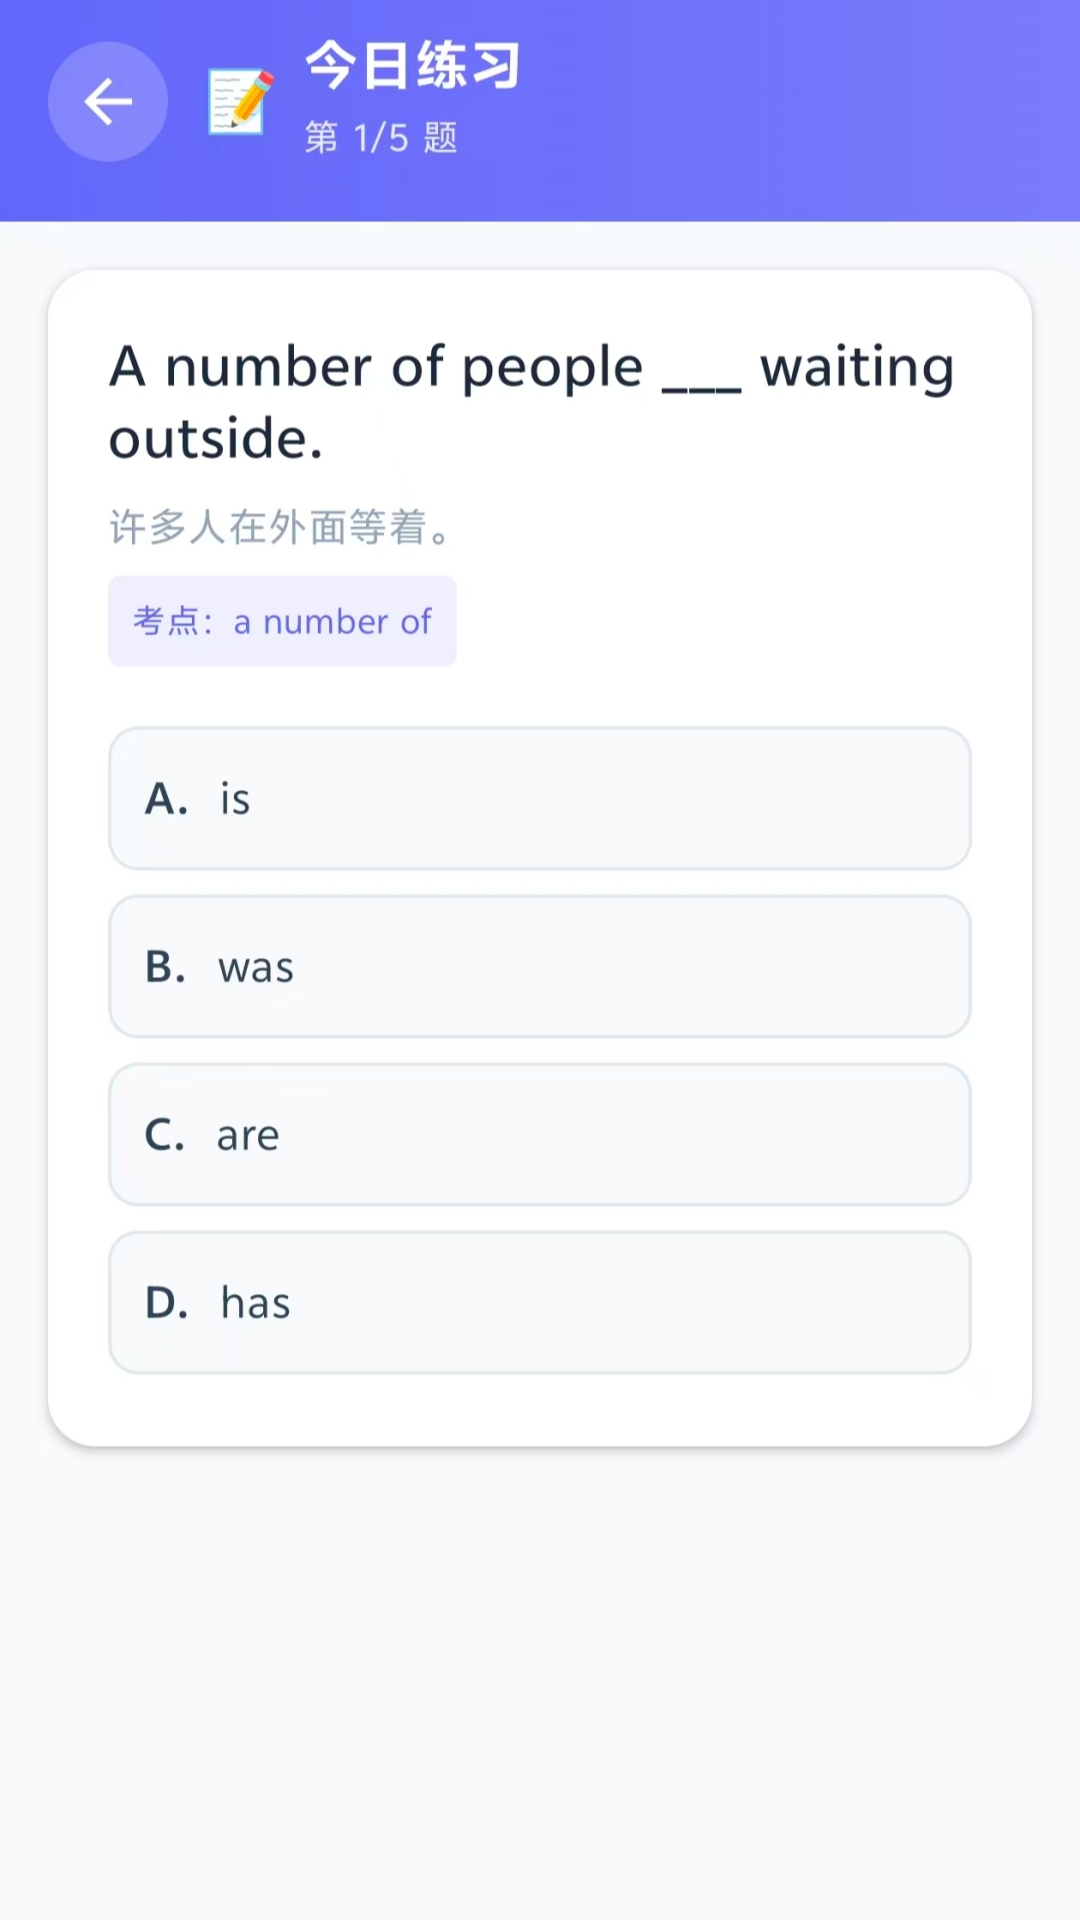The image size is (1080, 1920).
Task: Click the 考点: a number of tag
Action: point(282,621)
